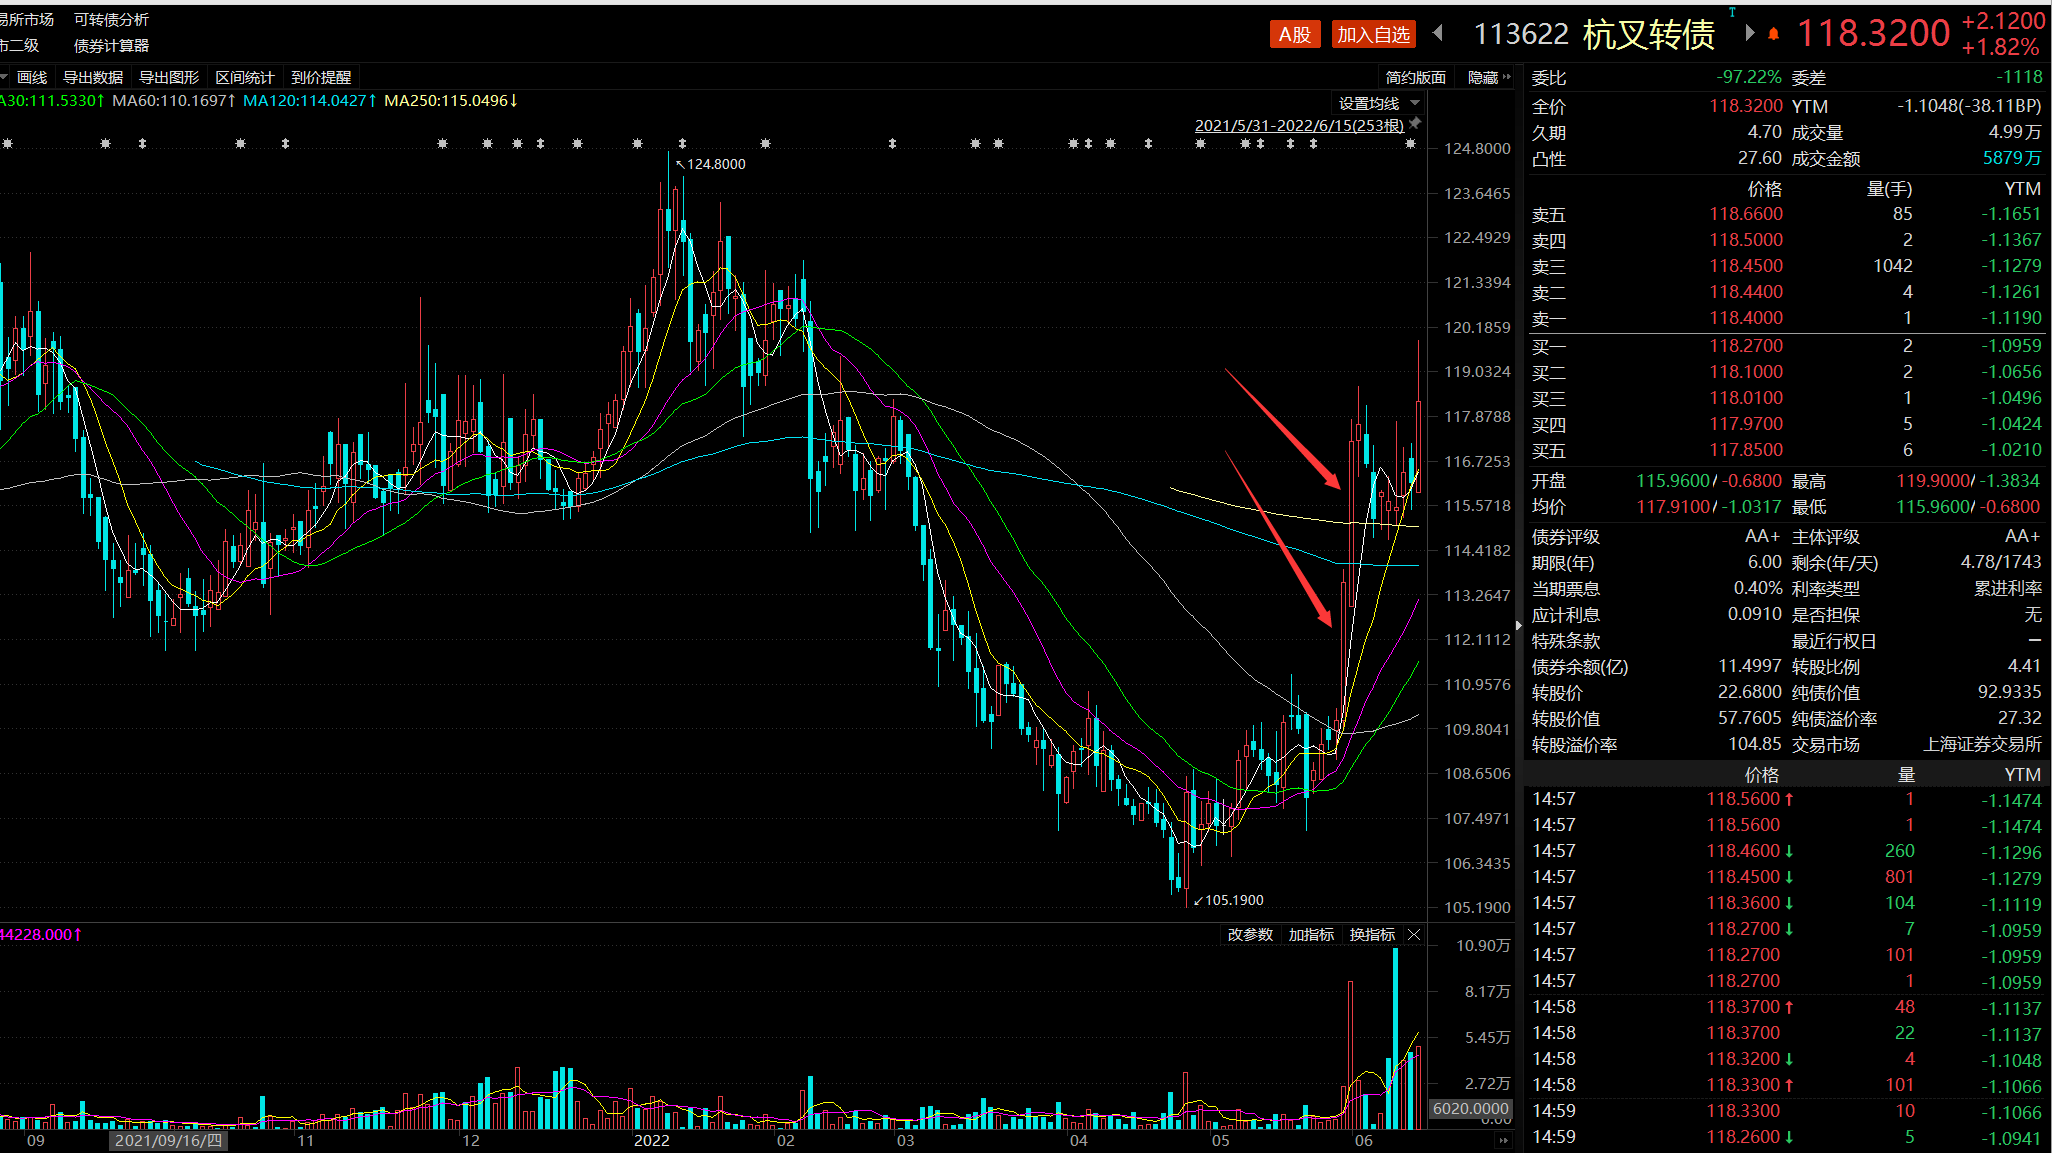Click the previous security left arrow
The image size is (2052, 1153).
1438,33
